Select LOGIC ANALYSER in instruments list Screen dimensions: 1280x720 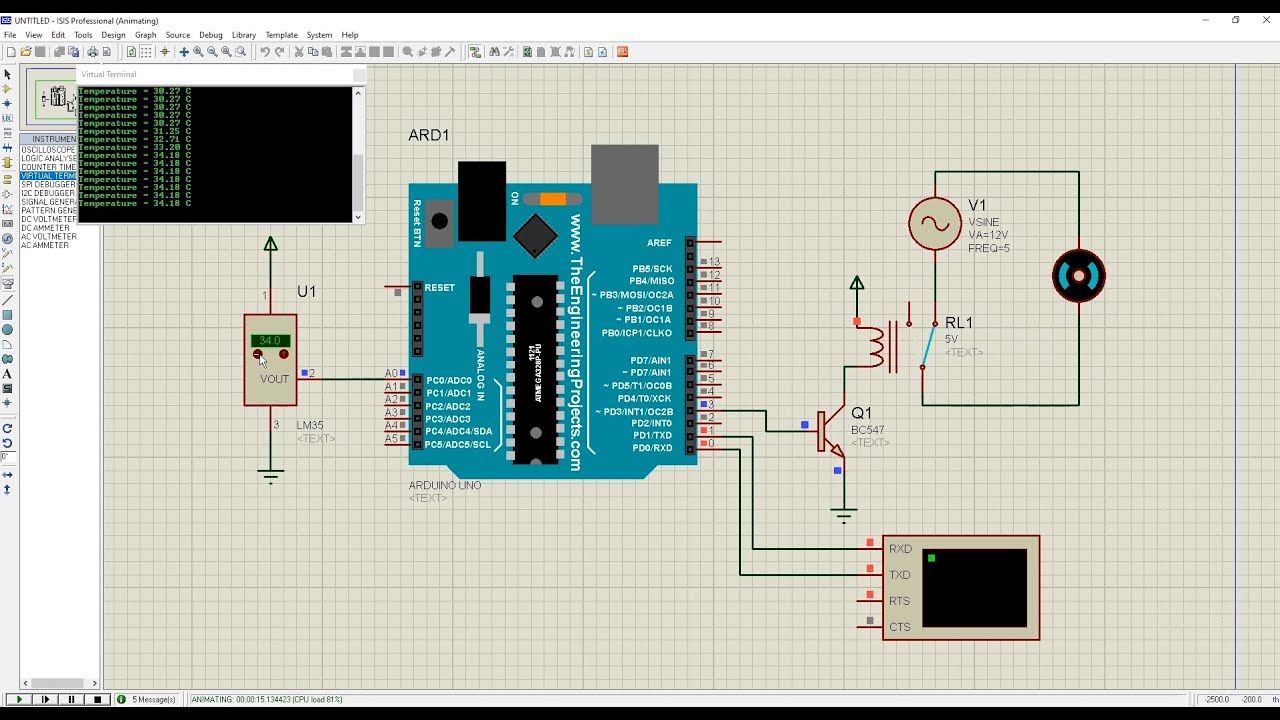coord(49,158)
